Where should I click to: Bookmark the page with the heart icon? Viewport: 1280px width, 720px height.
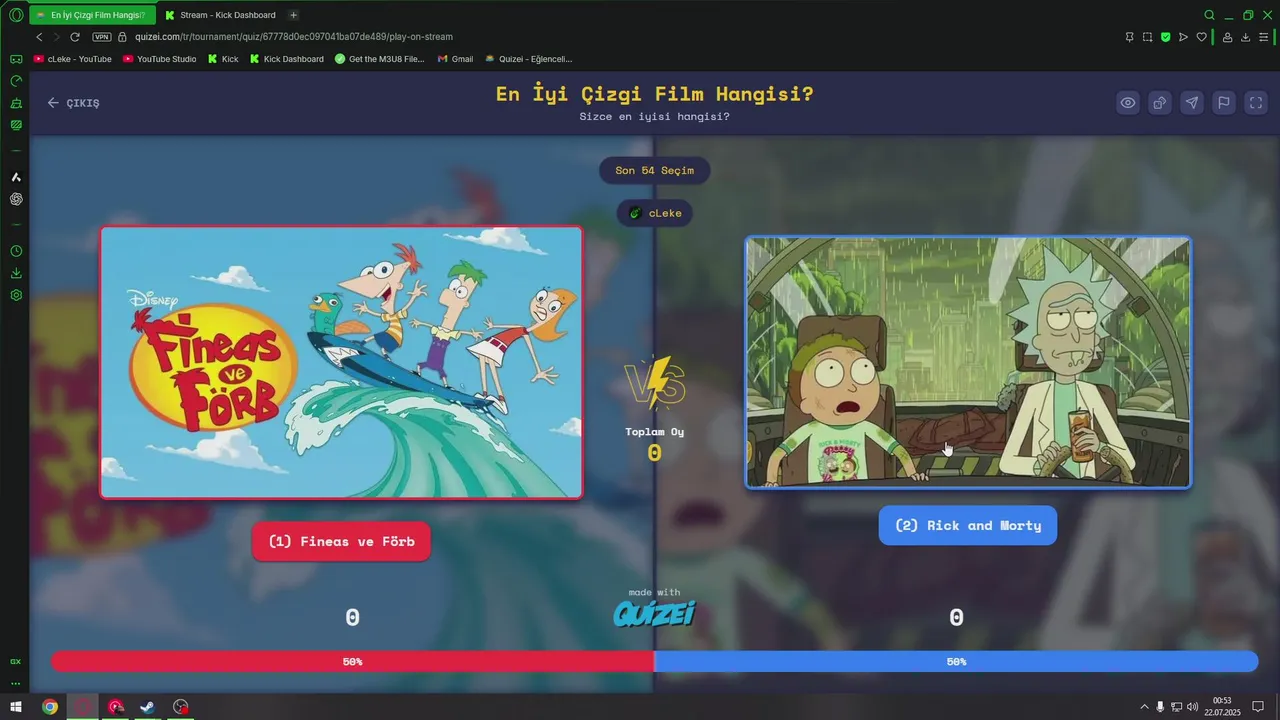pos(1201,37)
